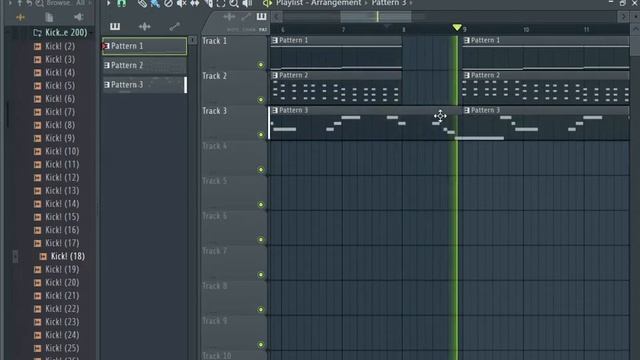Select the pencil Draw tool
The image size is (640, 360).
click(142, 3)
